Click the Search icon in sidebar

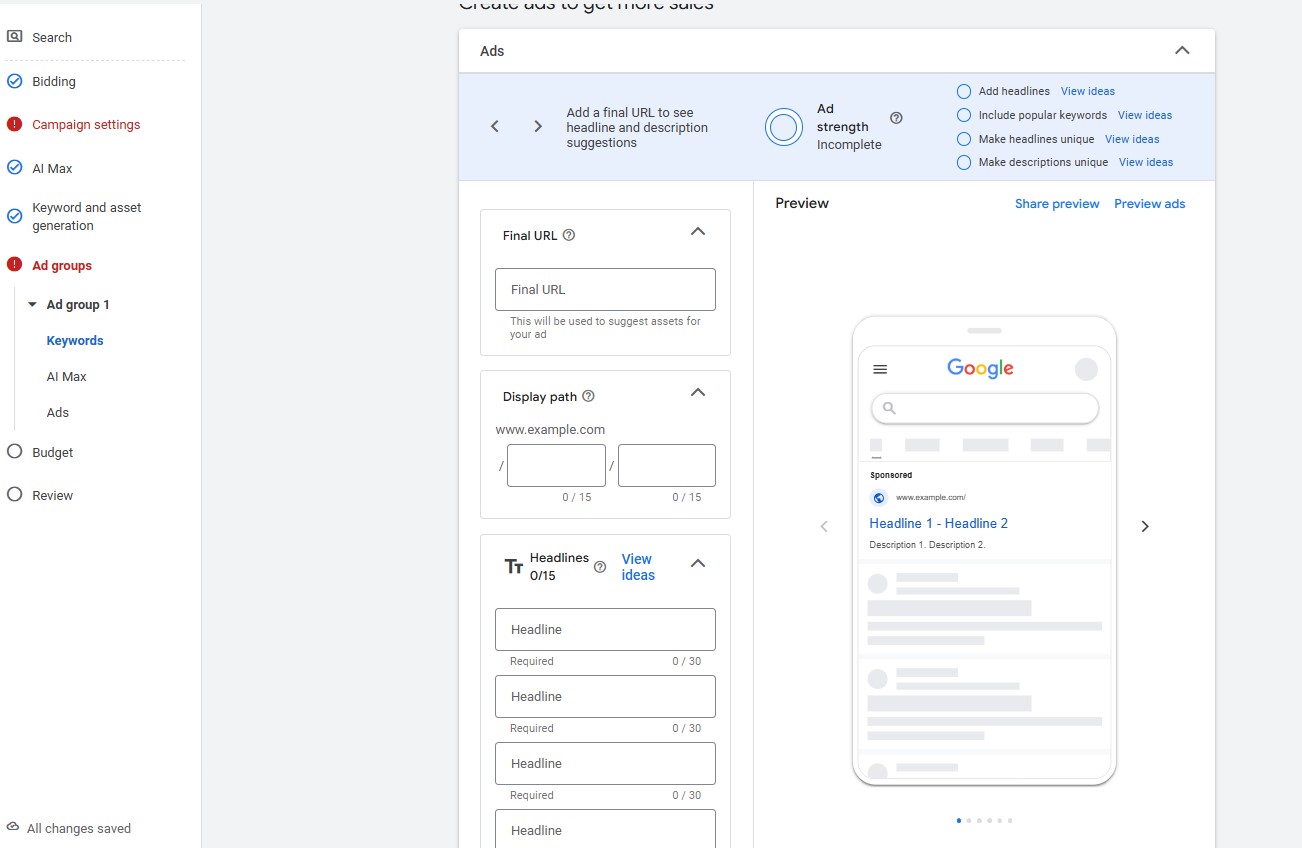(15, 37)
